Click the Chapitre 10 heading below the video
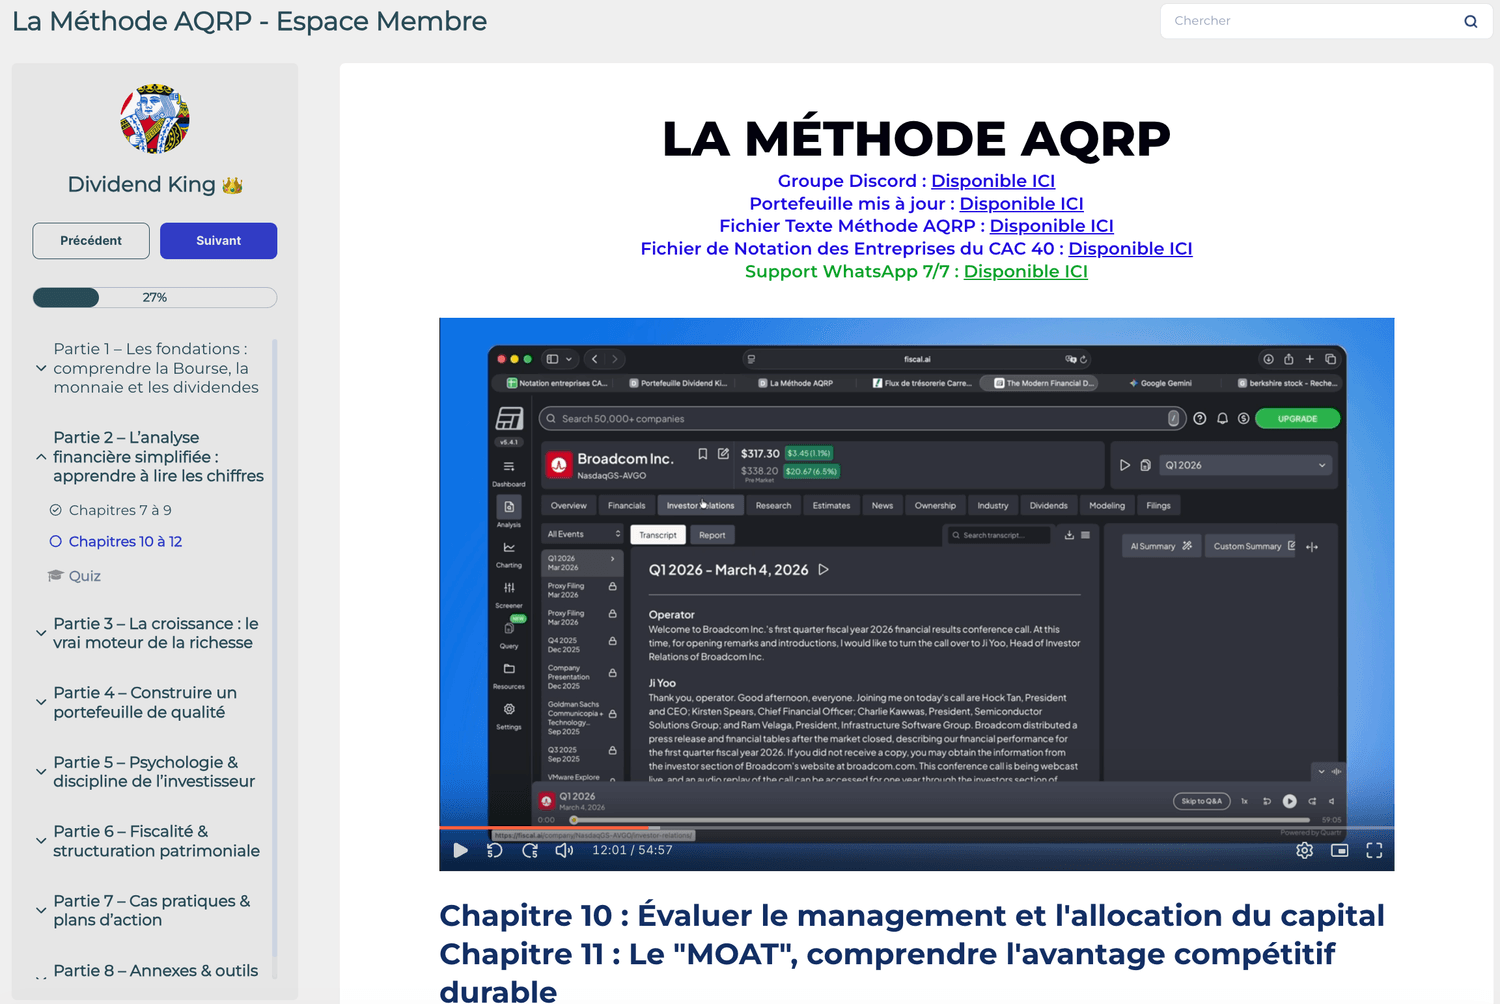This screenshot has width=1500, height=1004. (912, 915)
